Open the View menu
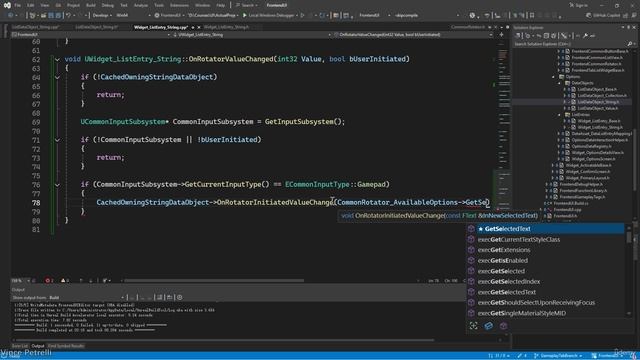This screenshot has height=360, width=640. tap(45, 5)
